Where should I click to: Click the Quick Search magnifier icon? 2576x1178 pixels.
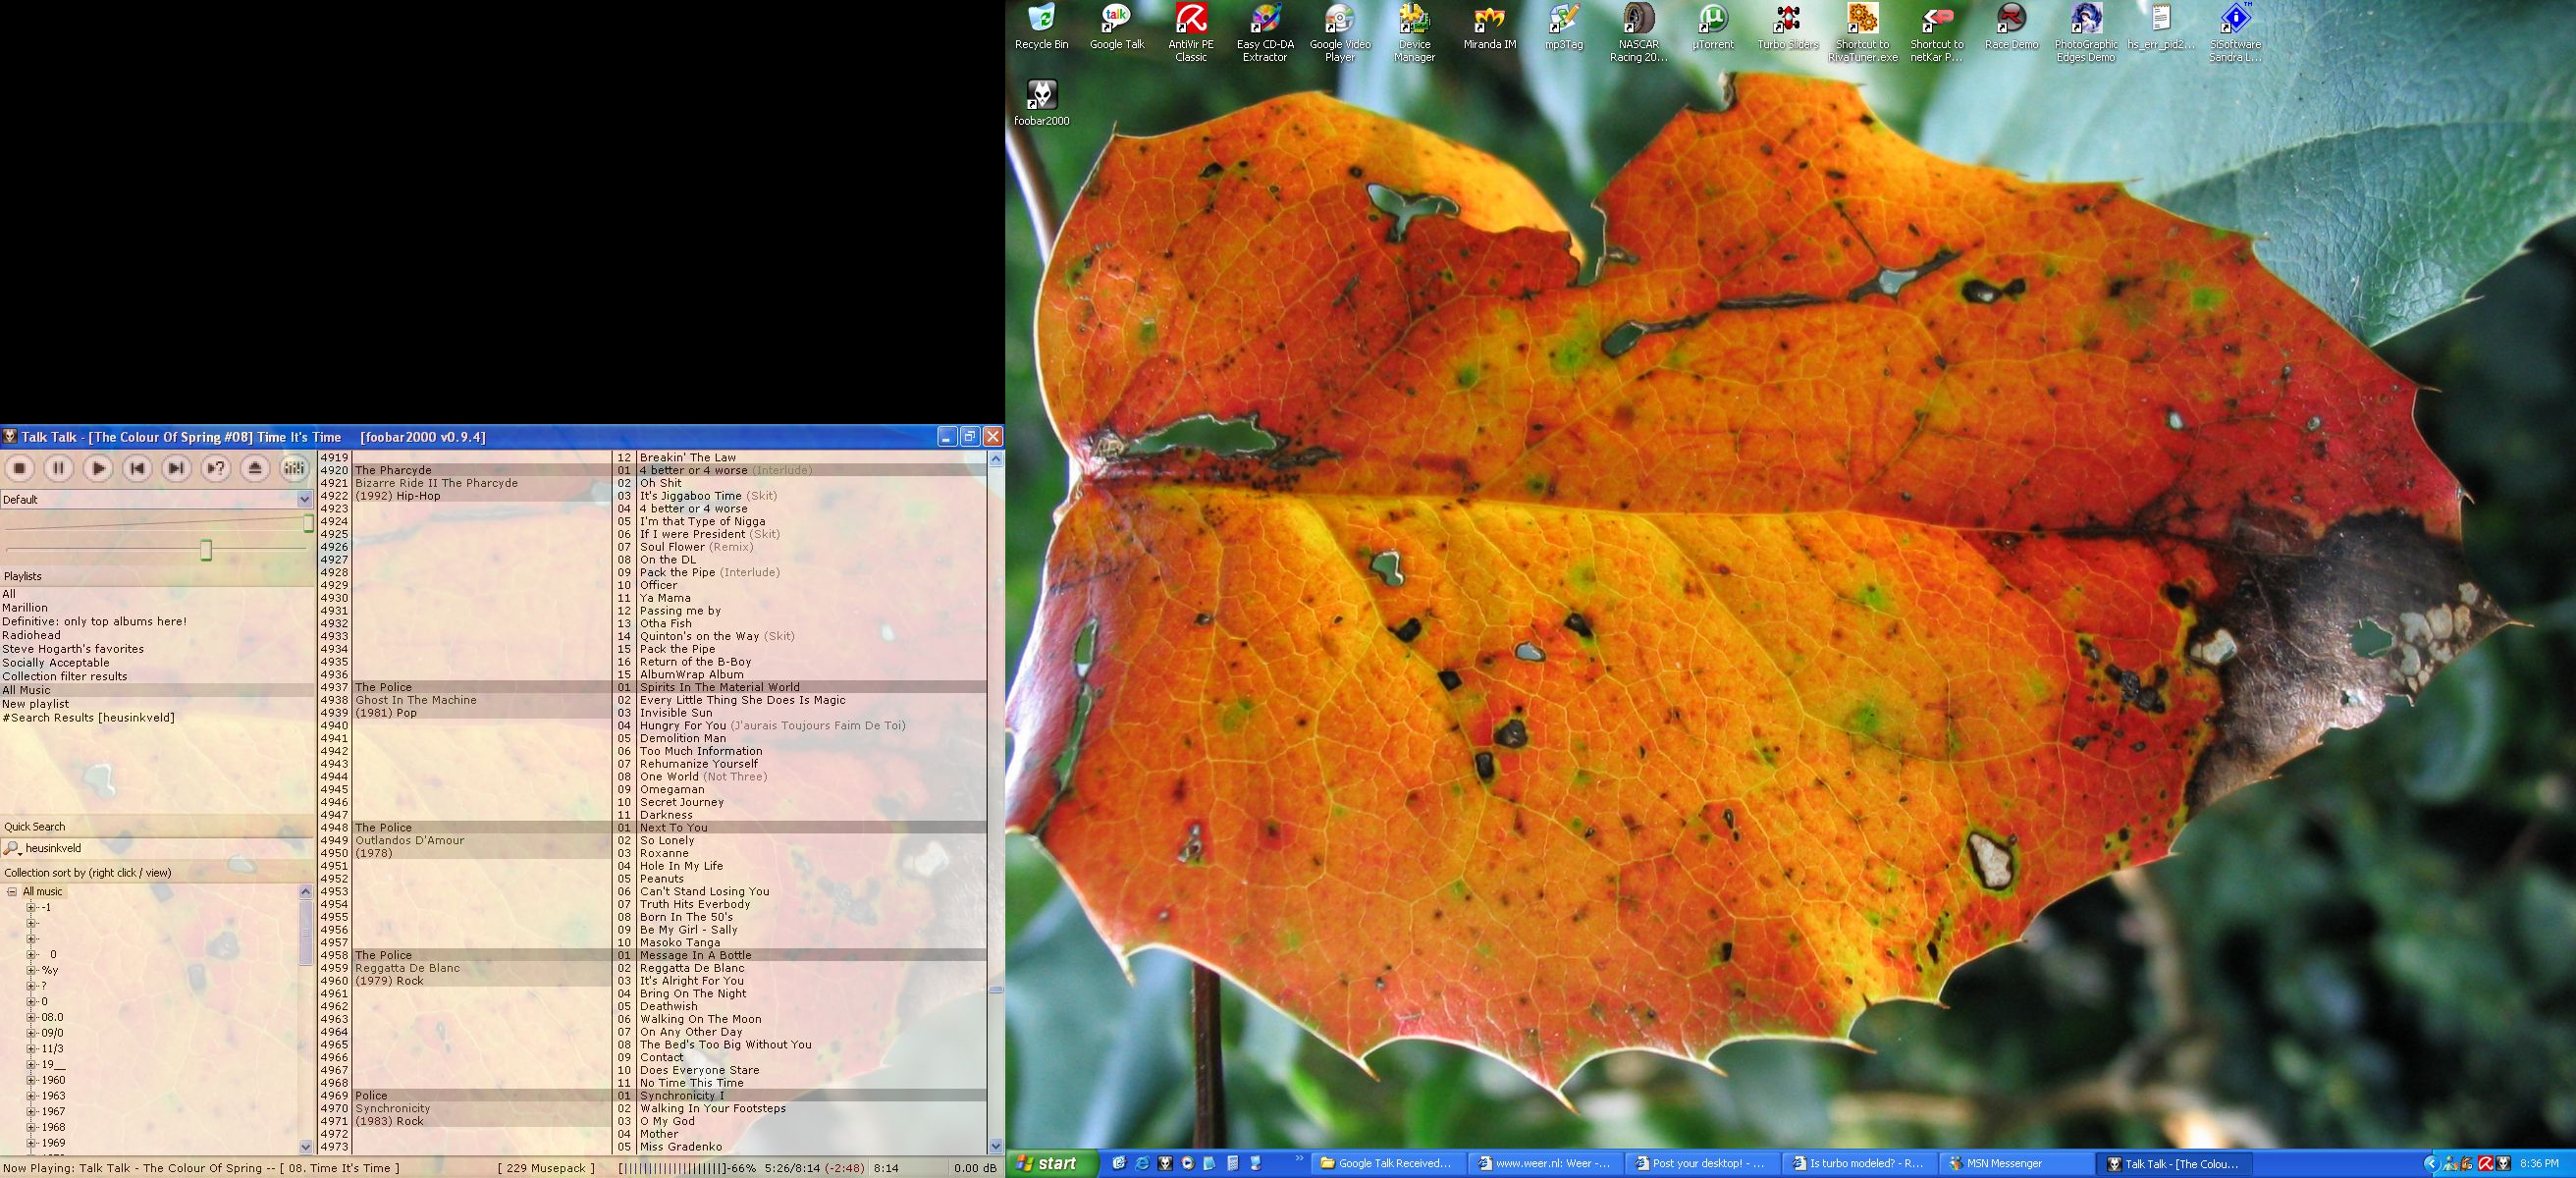coord(12,848)
